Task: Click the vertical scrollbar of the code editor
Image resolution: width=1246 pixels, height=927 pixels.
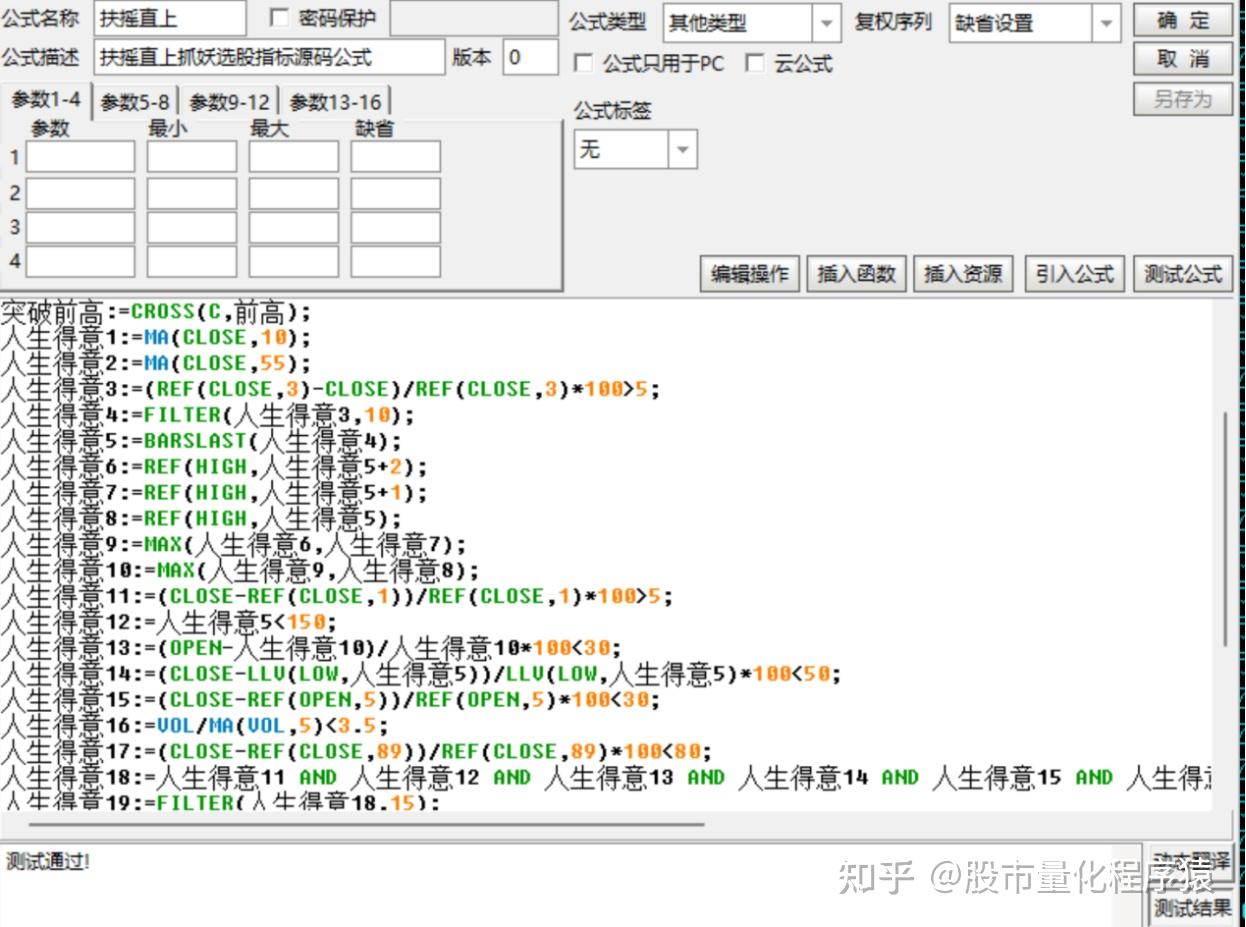Action: click(1225, 528)
